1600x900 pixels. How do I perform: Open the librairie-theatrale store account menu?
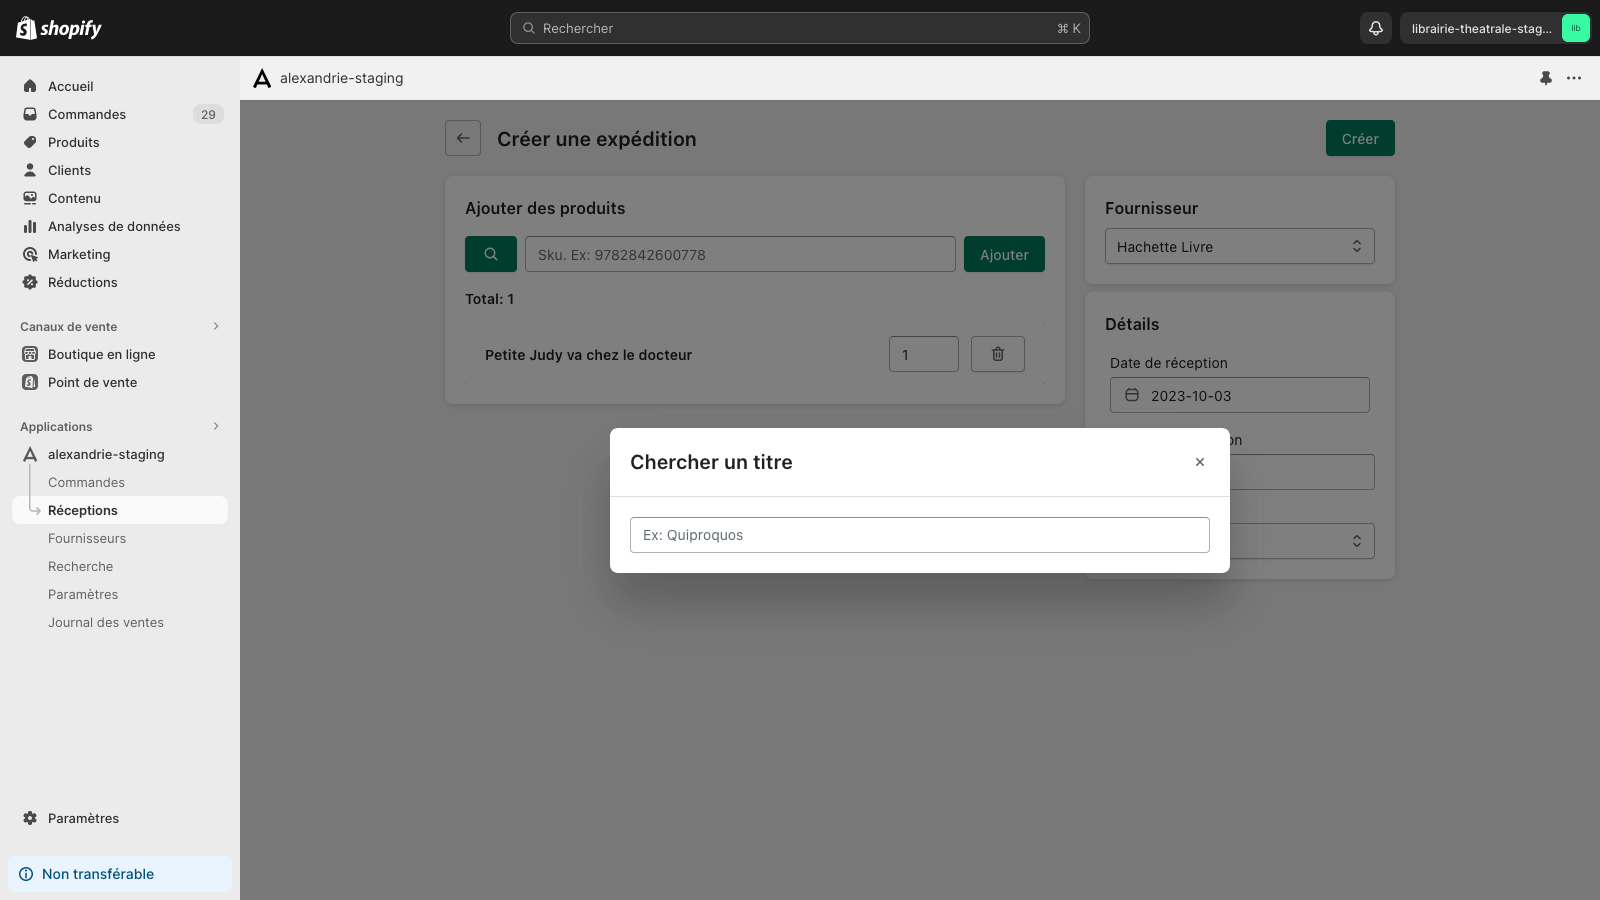click(1495, 28)
